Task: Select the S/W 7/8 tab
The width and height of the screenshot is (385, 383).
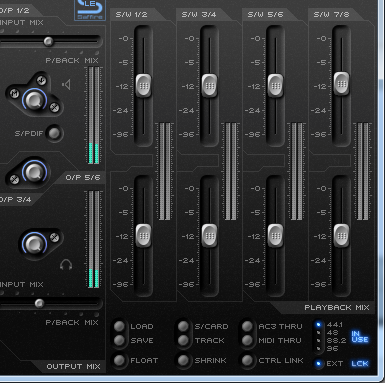Action: (331, 15)
